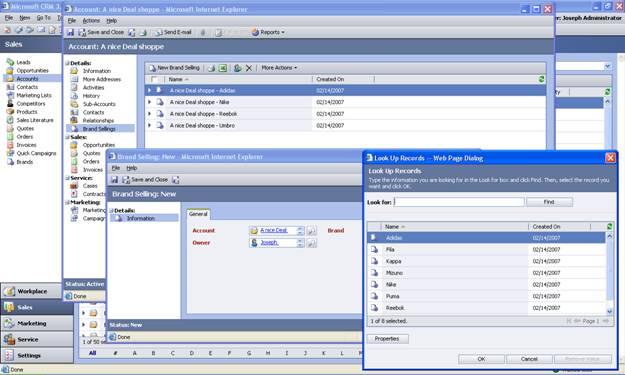Select the General tab in Brand Selling form
Image resolution: width=625 pixels, height=375 pixels.
click(x=198, y=214)
